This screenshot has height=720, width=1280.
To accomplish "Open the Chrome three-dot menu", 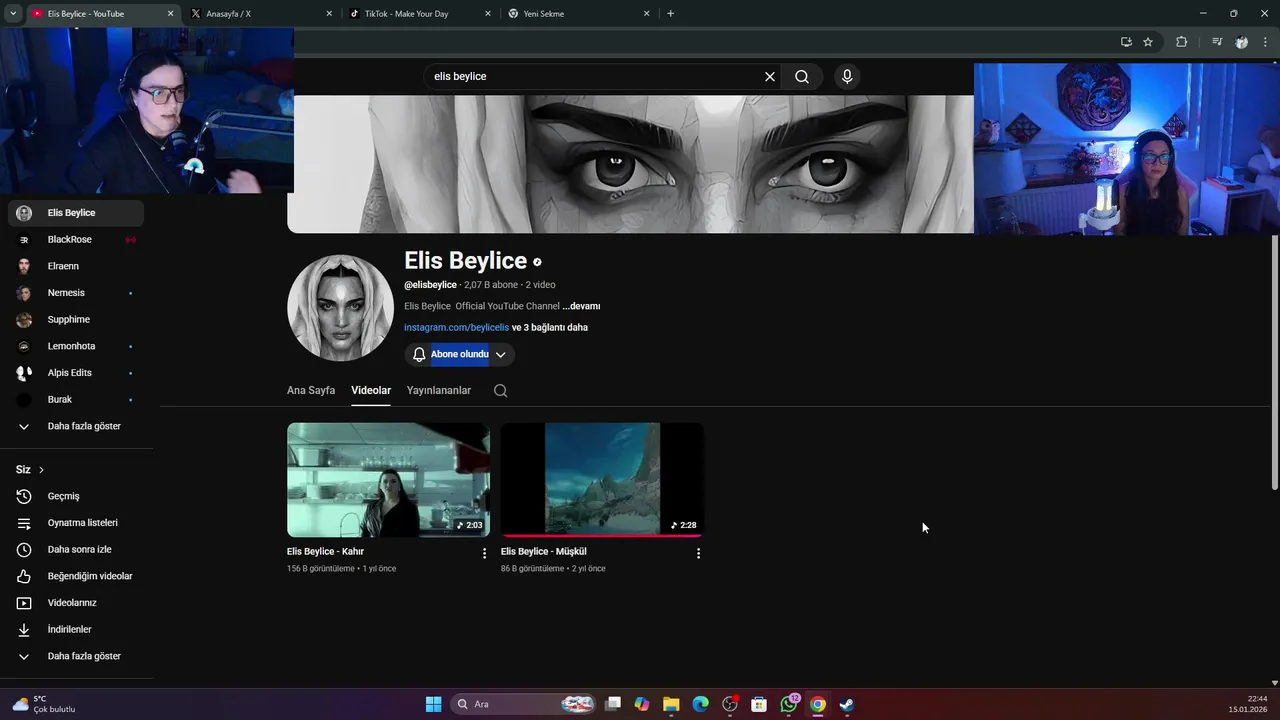I will pyautogui.click(x=1265, y=42).
